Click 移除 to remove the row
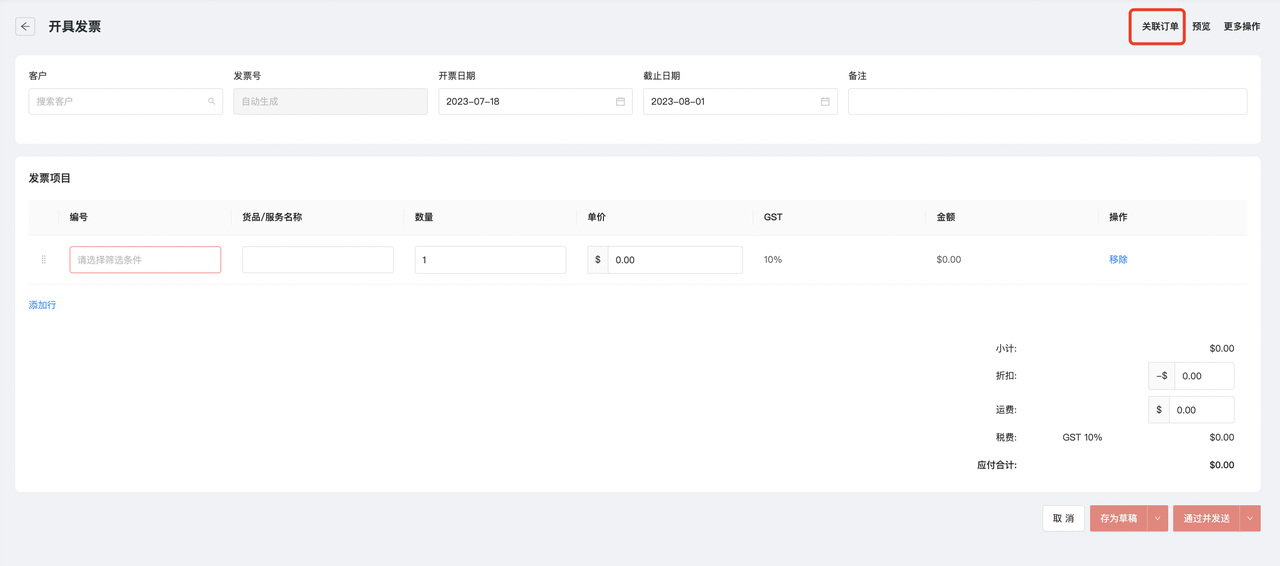This screenshot has width=1280, height=566. (1118, 259)
